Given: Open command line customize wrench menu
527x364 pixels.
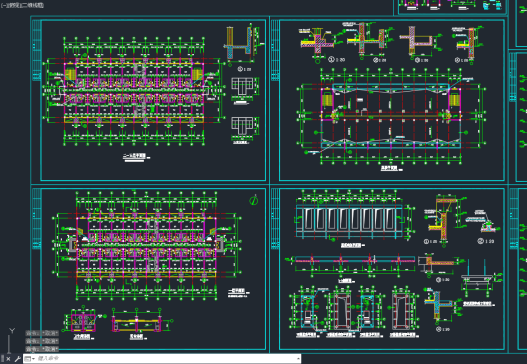Looking at the screenshot, I should pyautogui.click(x=17, y=359).
